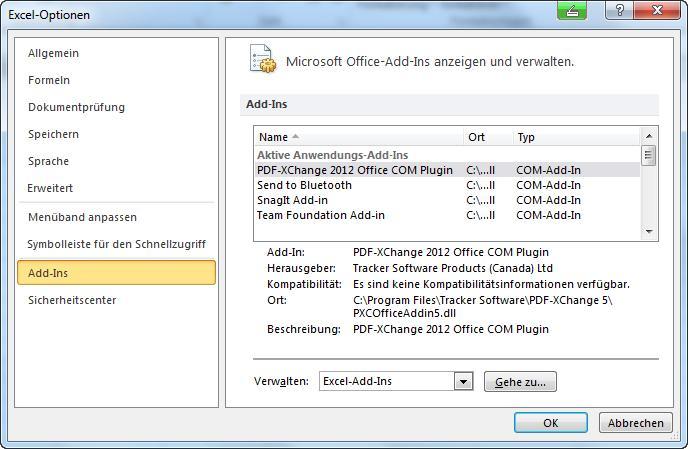Select PDF-XChange 2012 Office COM Plugin row
This screenshot has width=688, height=449.
point(447,170)
